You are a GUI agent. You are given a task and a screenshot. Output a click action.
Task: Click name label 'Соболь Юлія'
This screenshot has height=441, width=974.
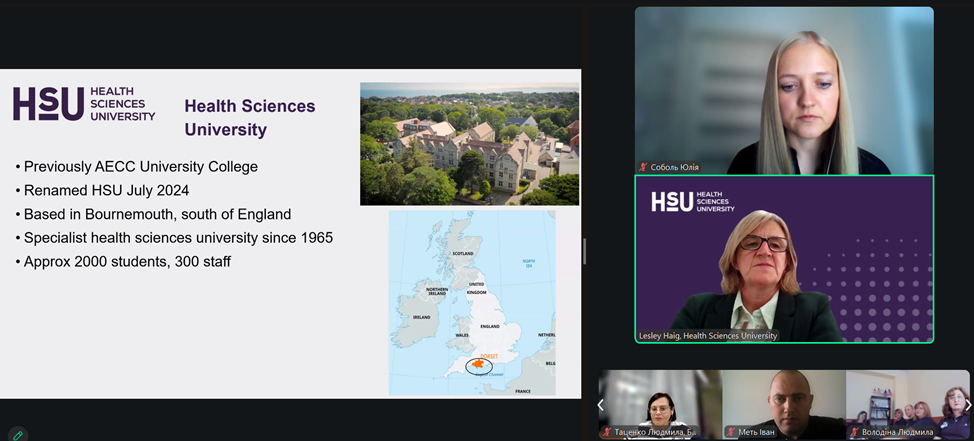click(675, 167)
